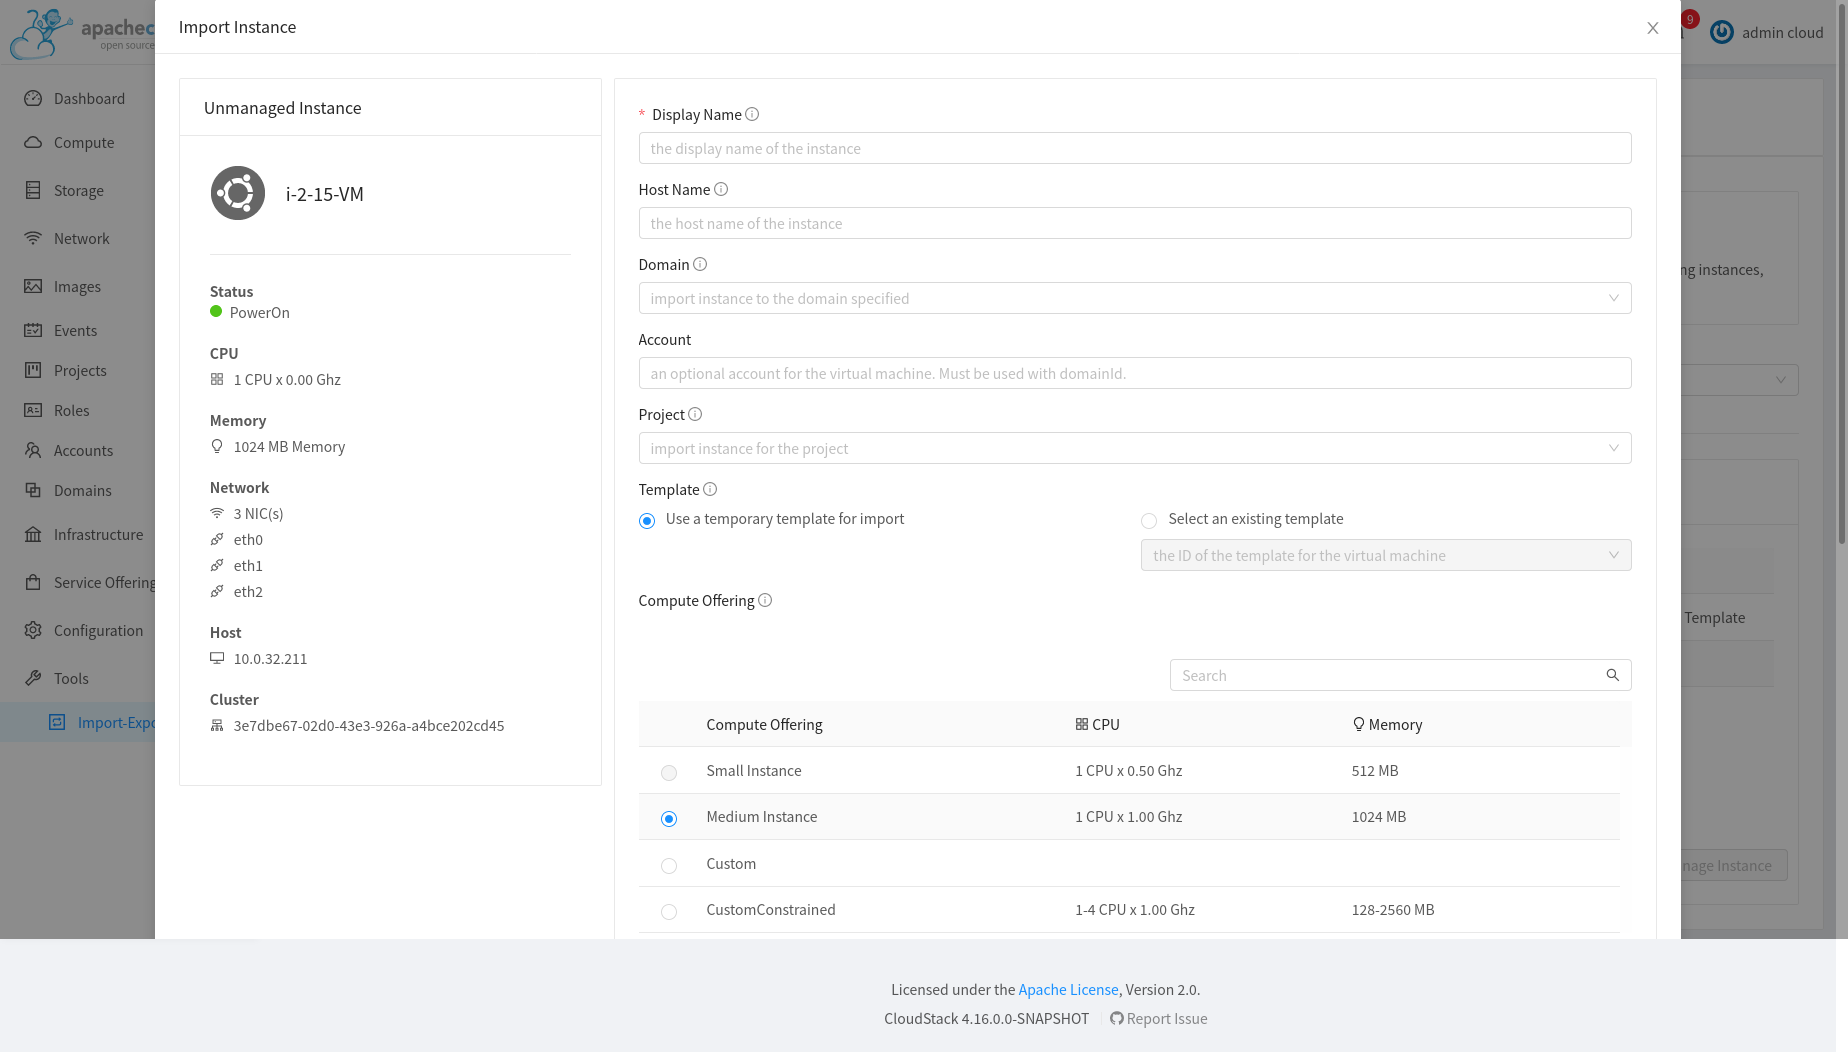Enable 'Select an existing template' option

coord(1148,520)
